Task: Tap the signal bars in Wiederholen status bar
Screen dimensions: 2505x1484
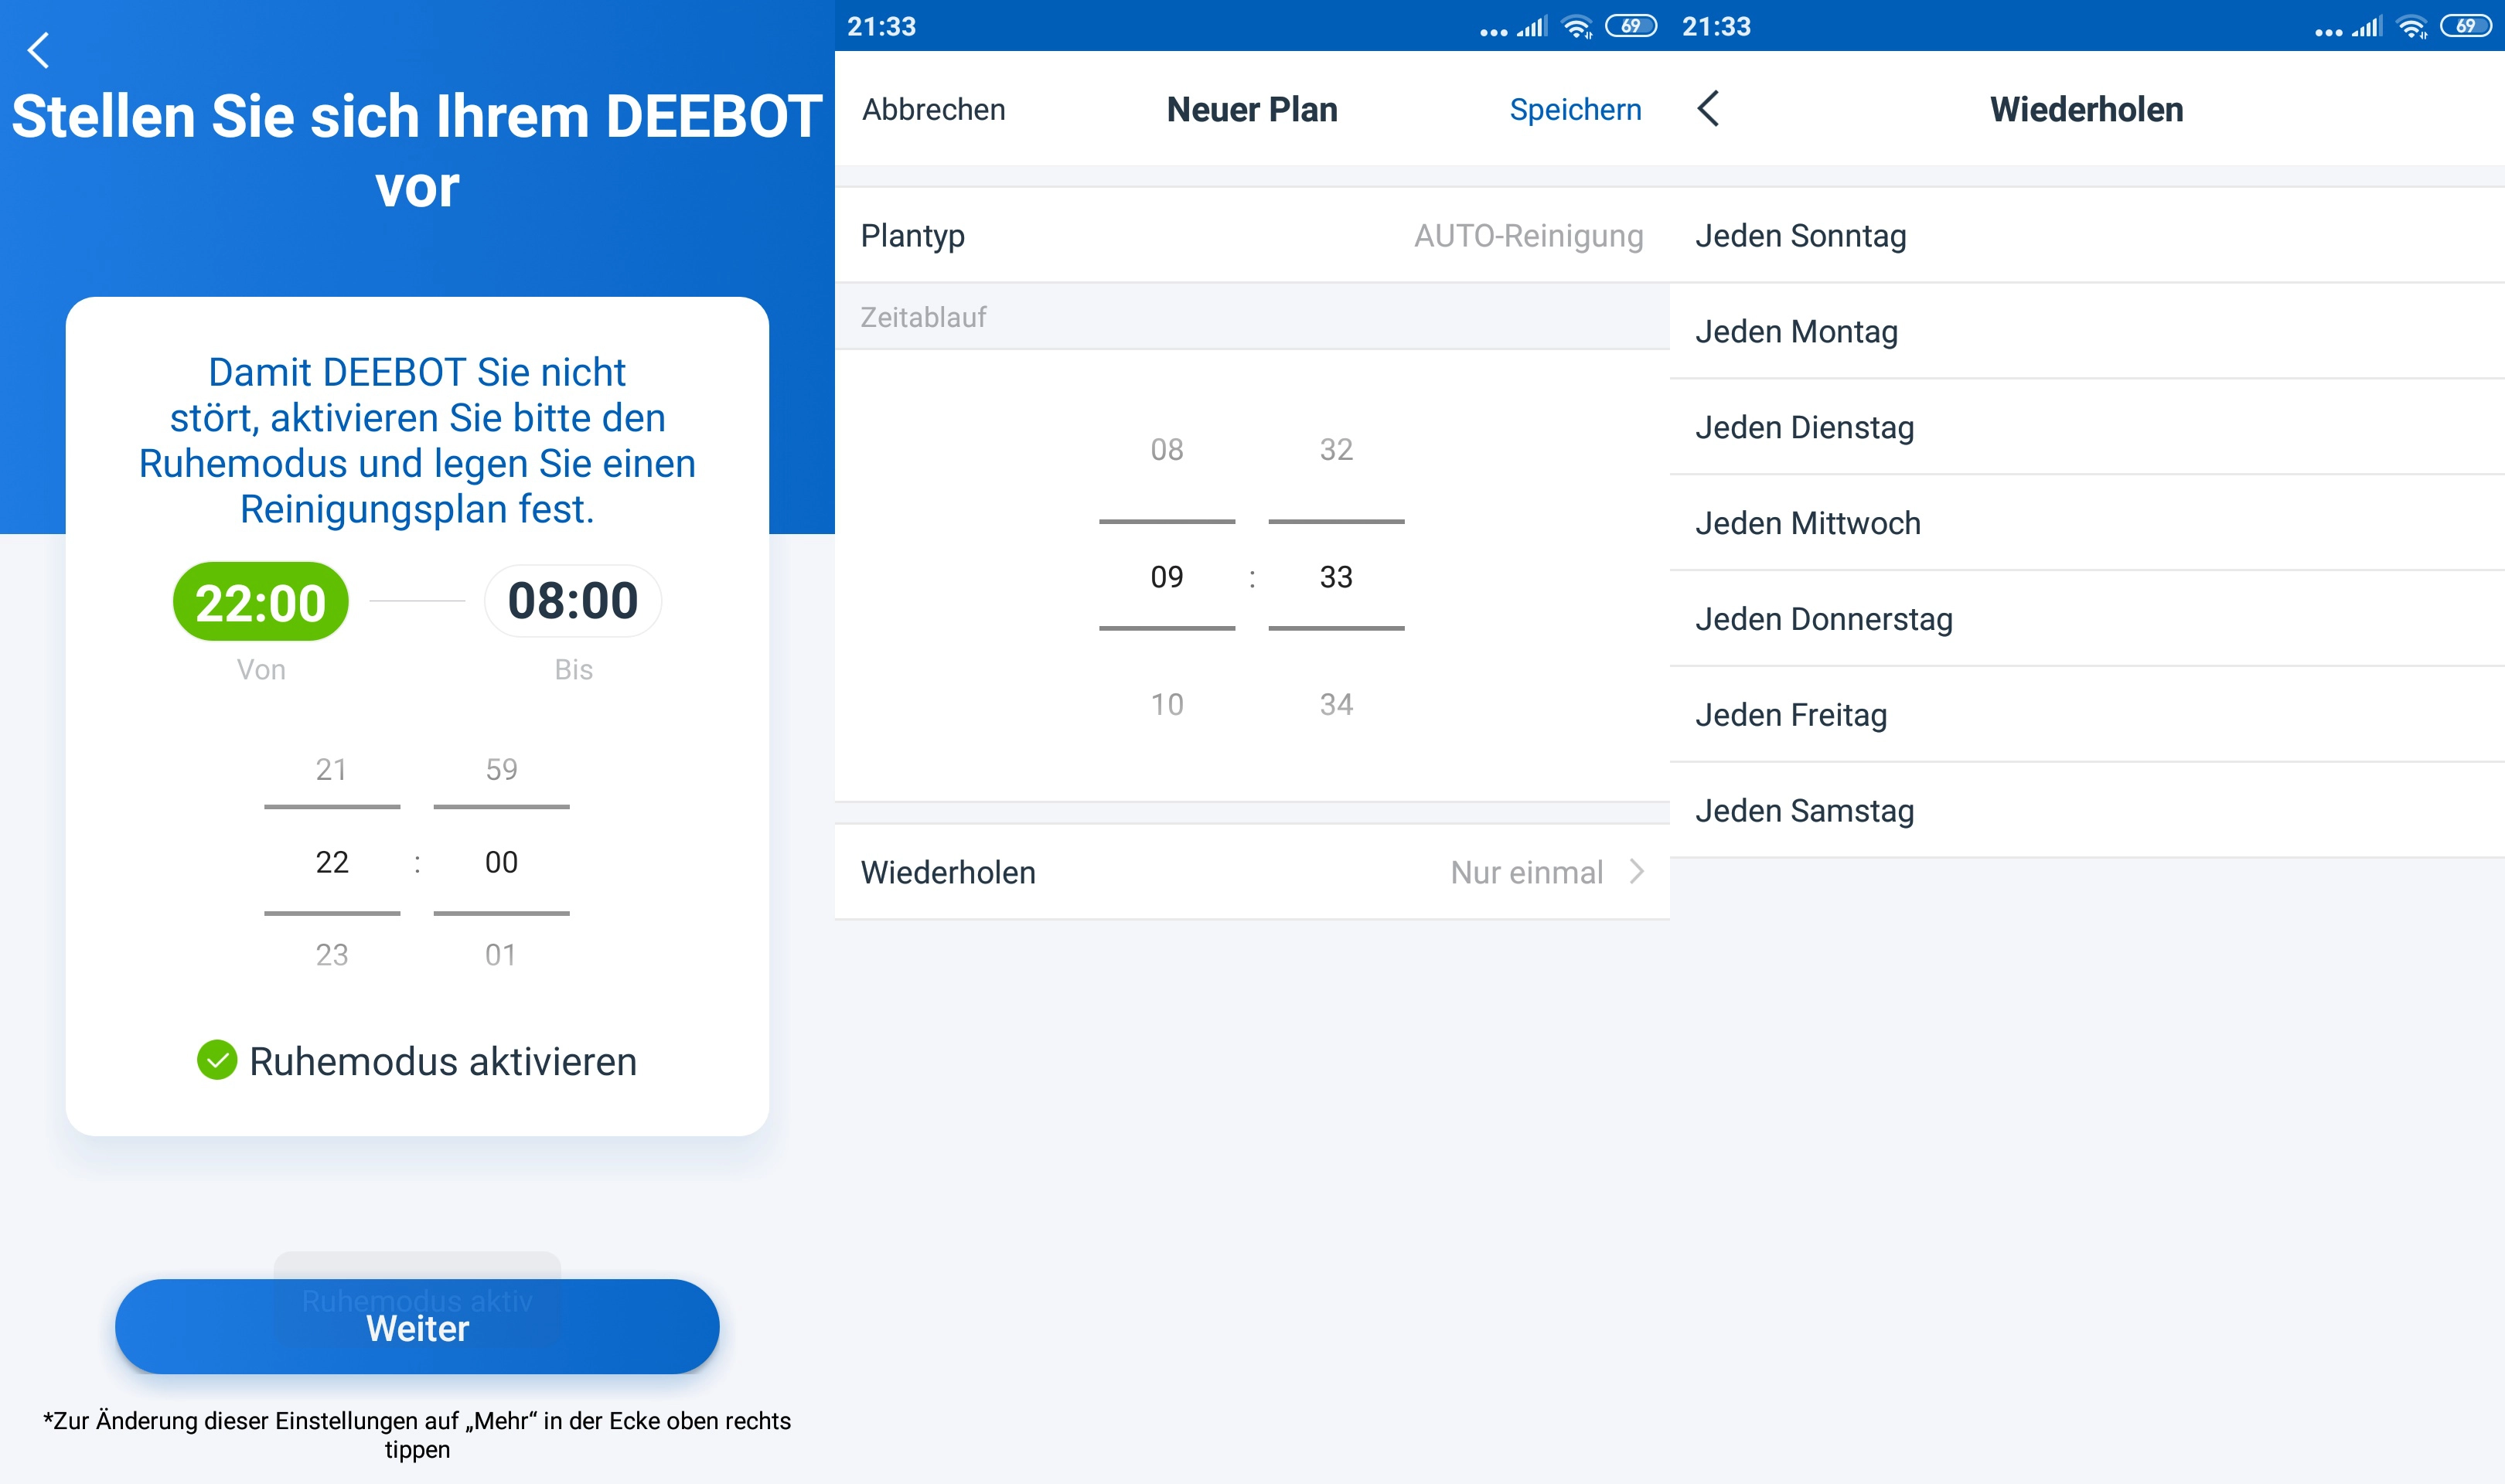Action: (x=2366, y=26)
